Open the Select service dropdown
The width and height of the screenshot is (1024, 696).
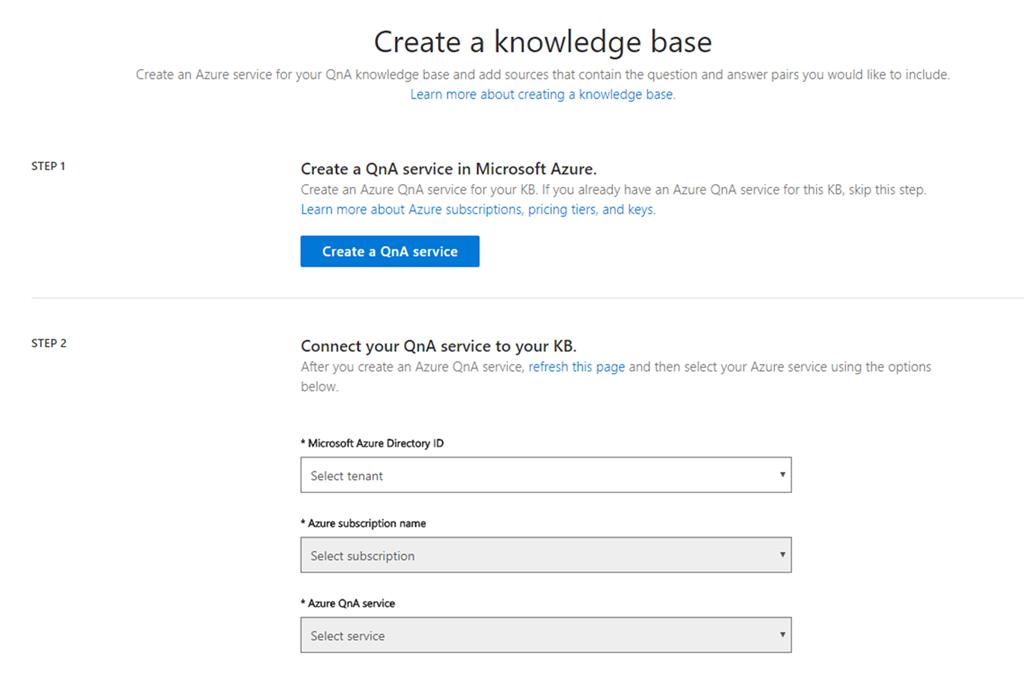click(545, 636)
